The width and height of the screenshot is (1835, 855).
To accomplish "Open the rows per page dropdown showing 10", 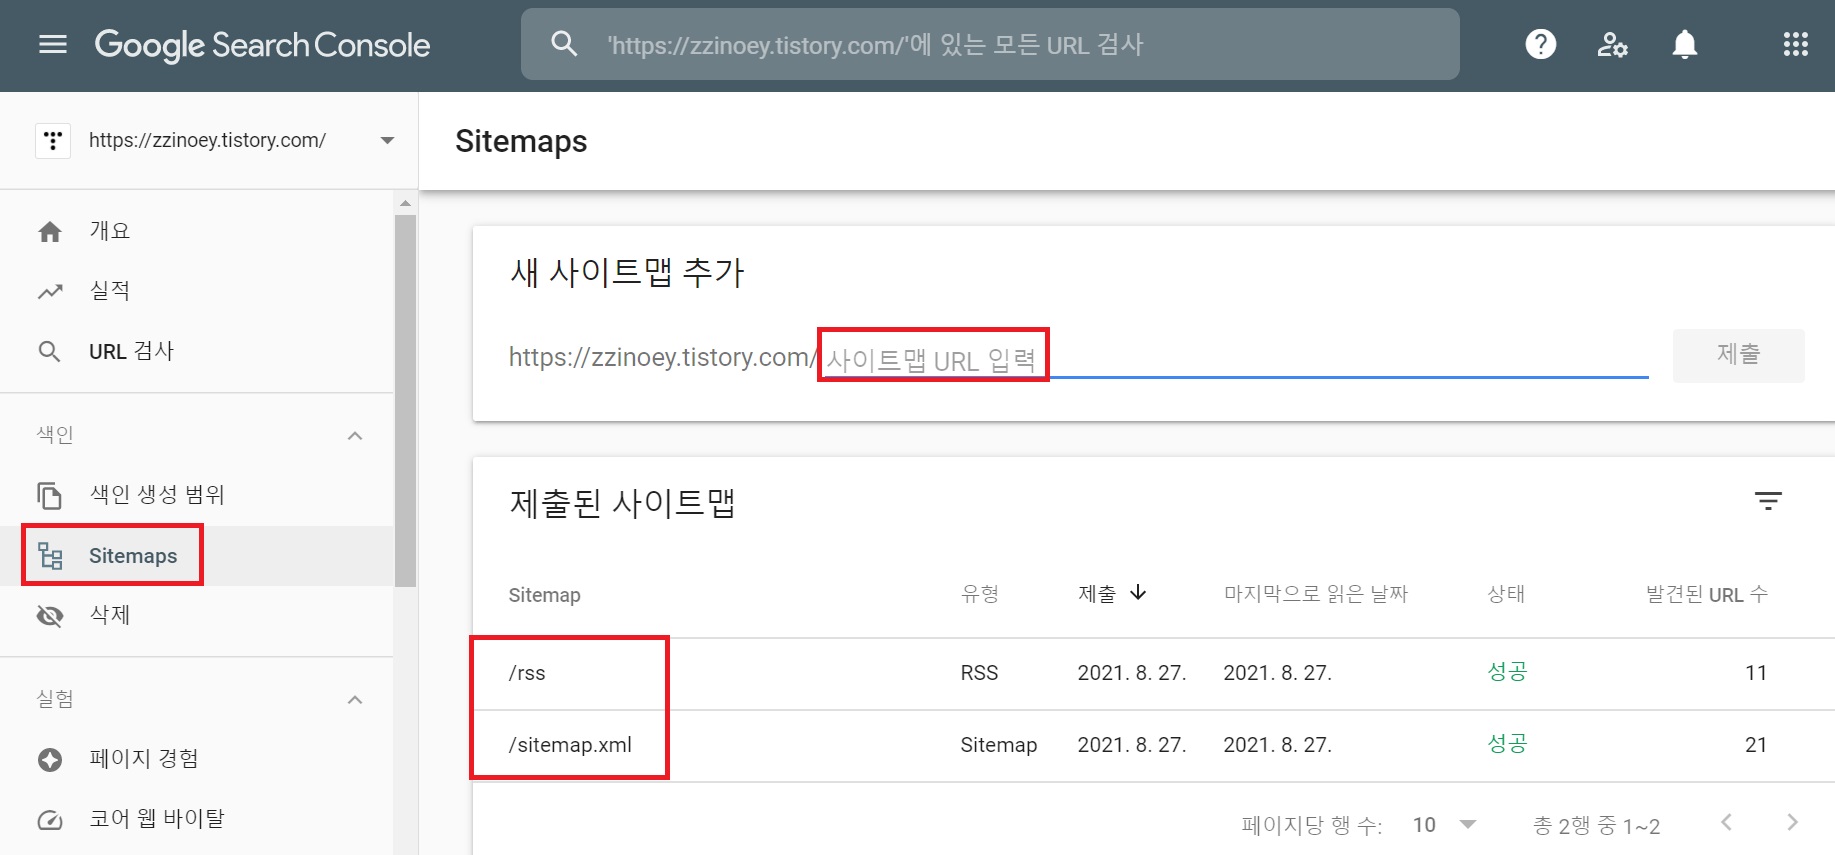I will click(x=1444, y=825).
